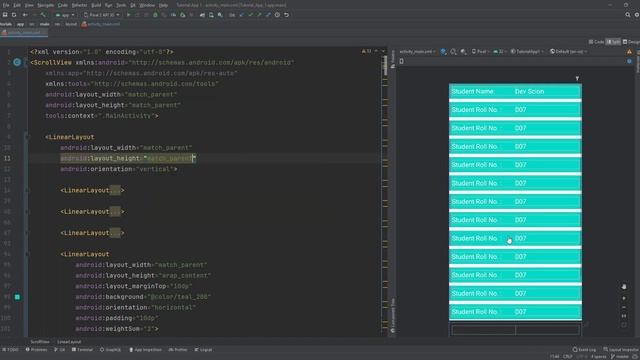This screenshot has height=360, width=640.
Task: Click the teal color gutter icon
Action: pyautogui.click(x=17, y=297)
